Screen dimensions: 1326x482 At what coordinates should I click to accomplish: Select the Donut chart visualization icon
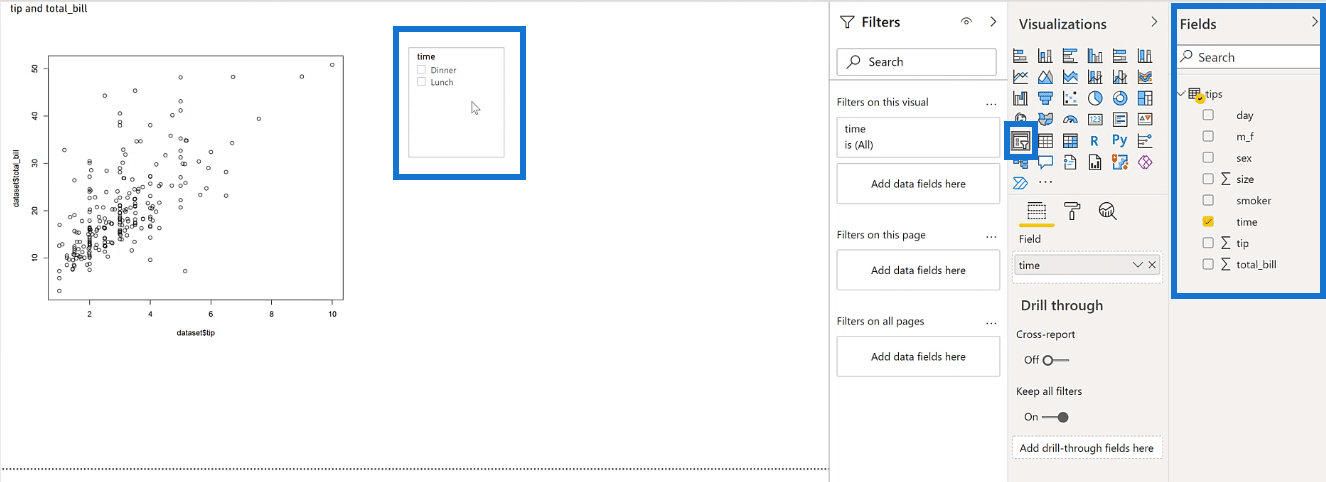pyautogui.click(x=1120, y=98)
